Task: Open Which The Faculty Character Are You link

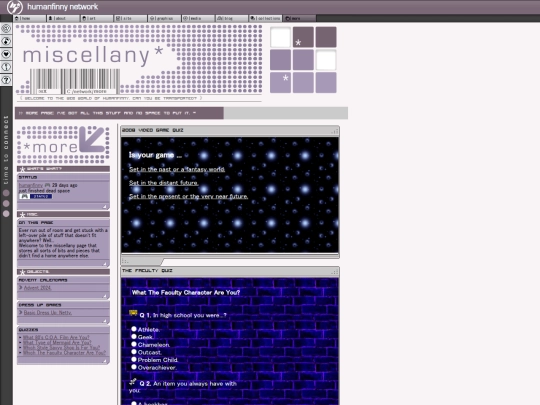Action: click(64, 353)
